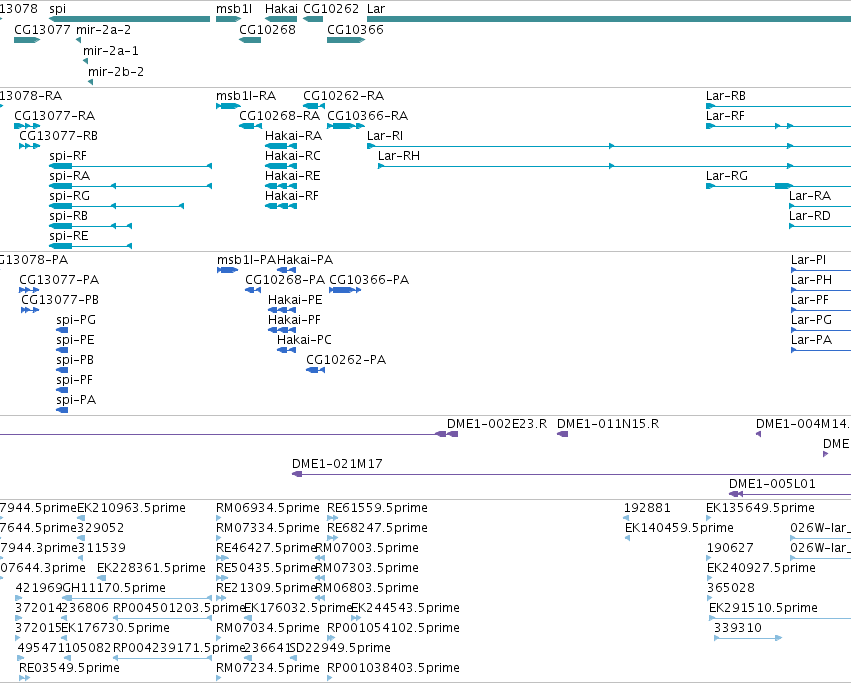Click the EK240927.5prime EST label
The image size is (851, 683).
pos(761,568)
